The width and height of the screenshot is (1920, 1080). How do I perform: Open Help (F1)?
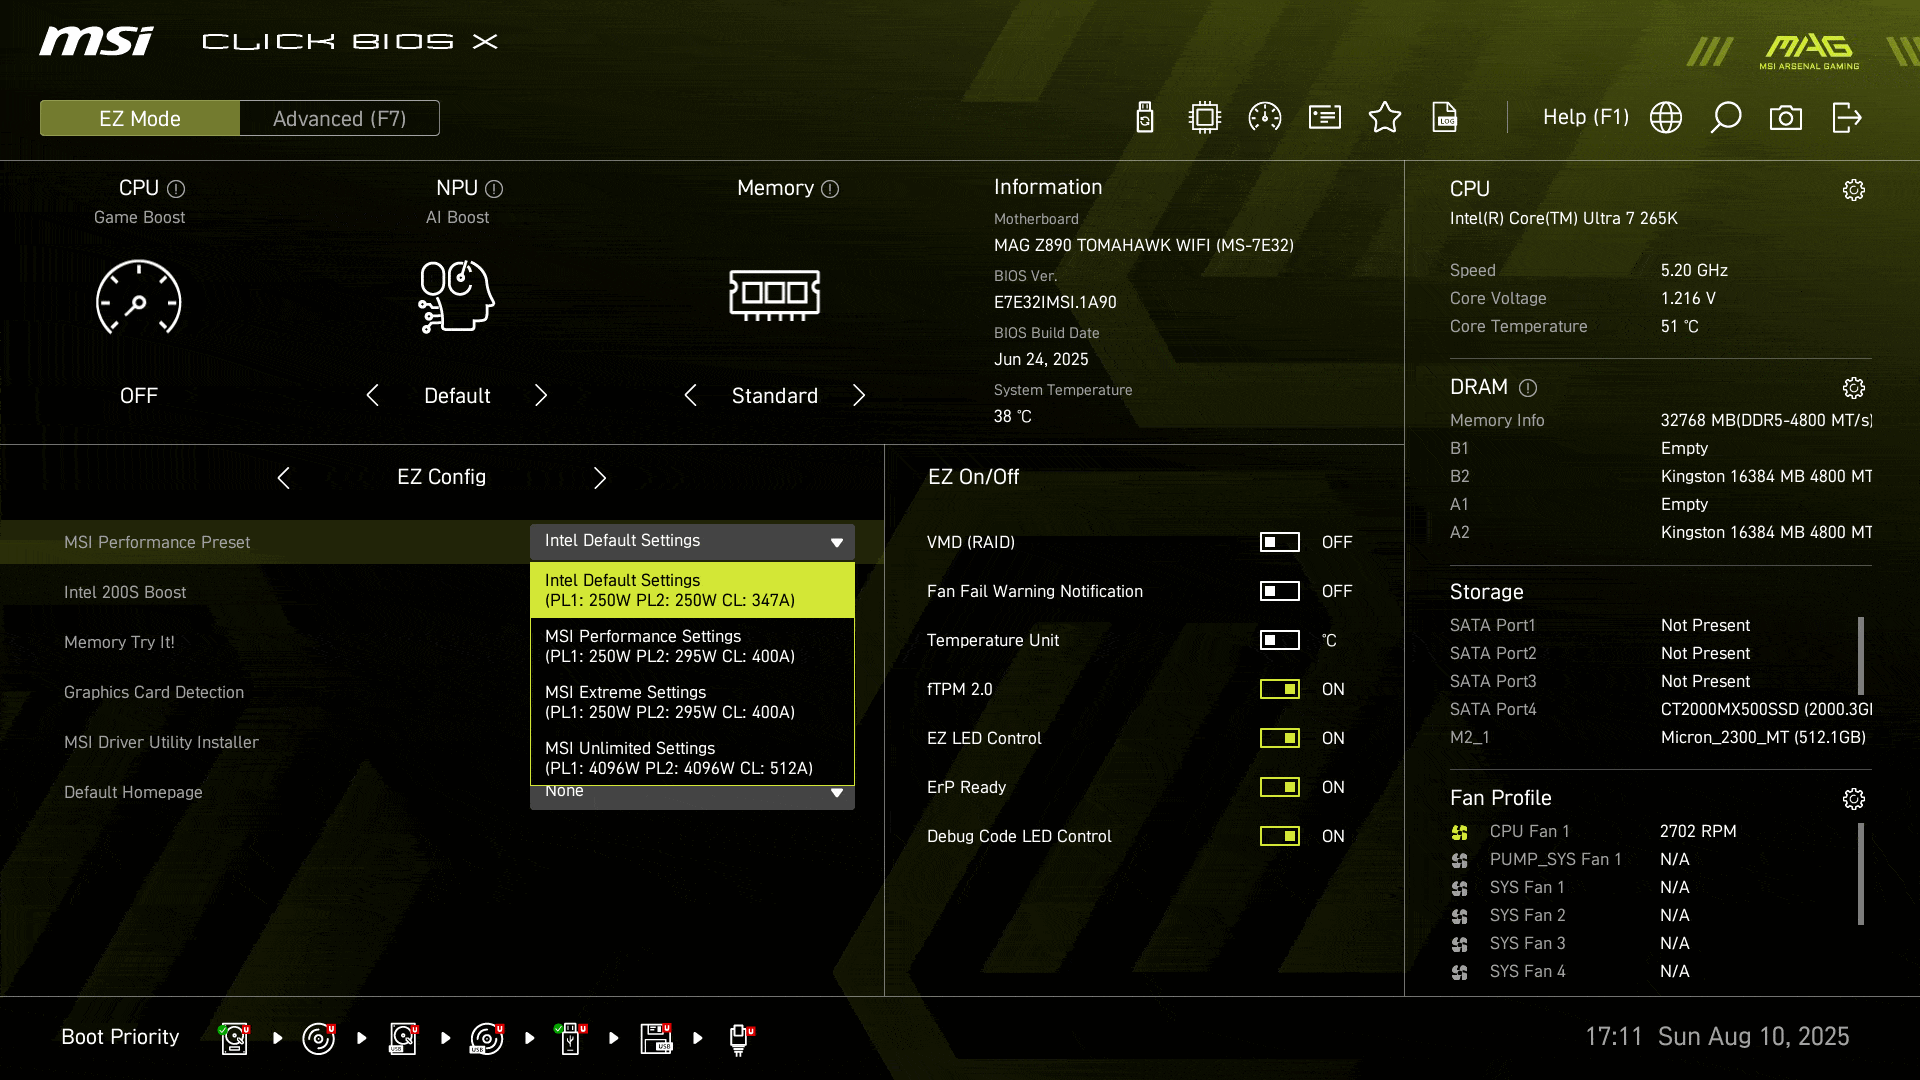(1586, 117)
